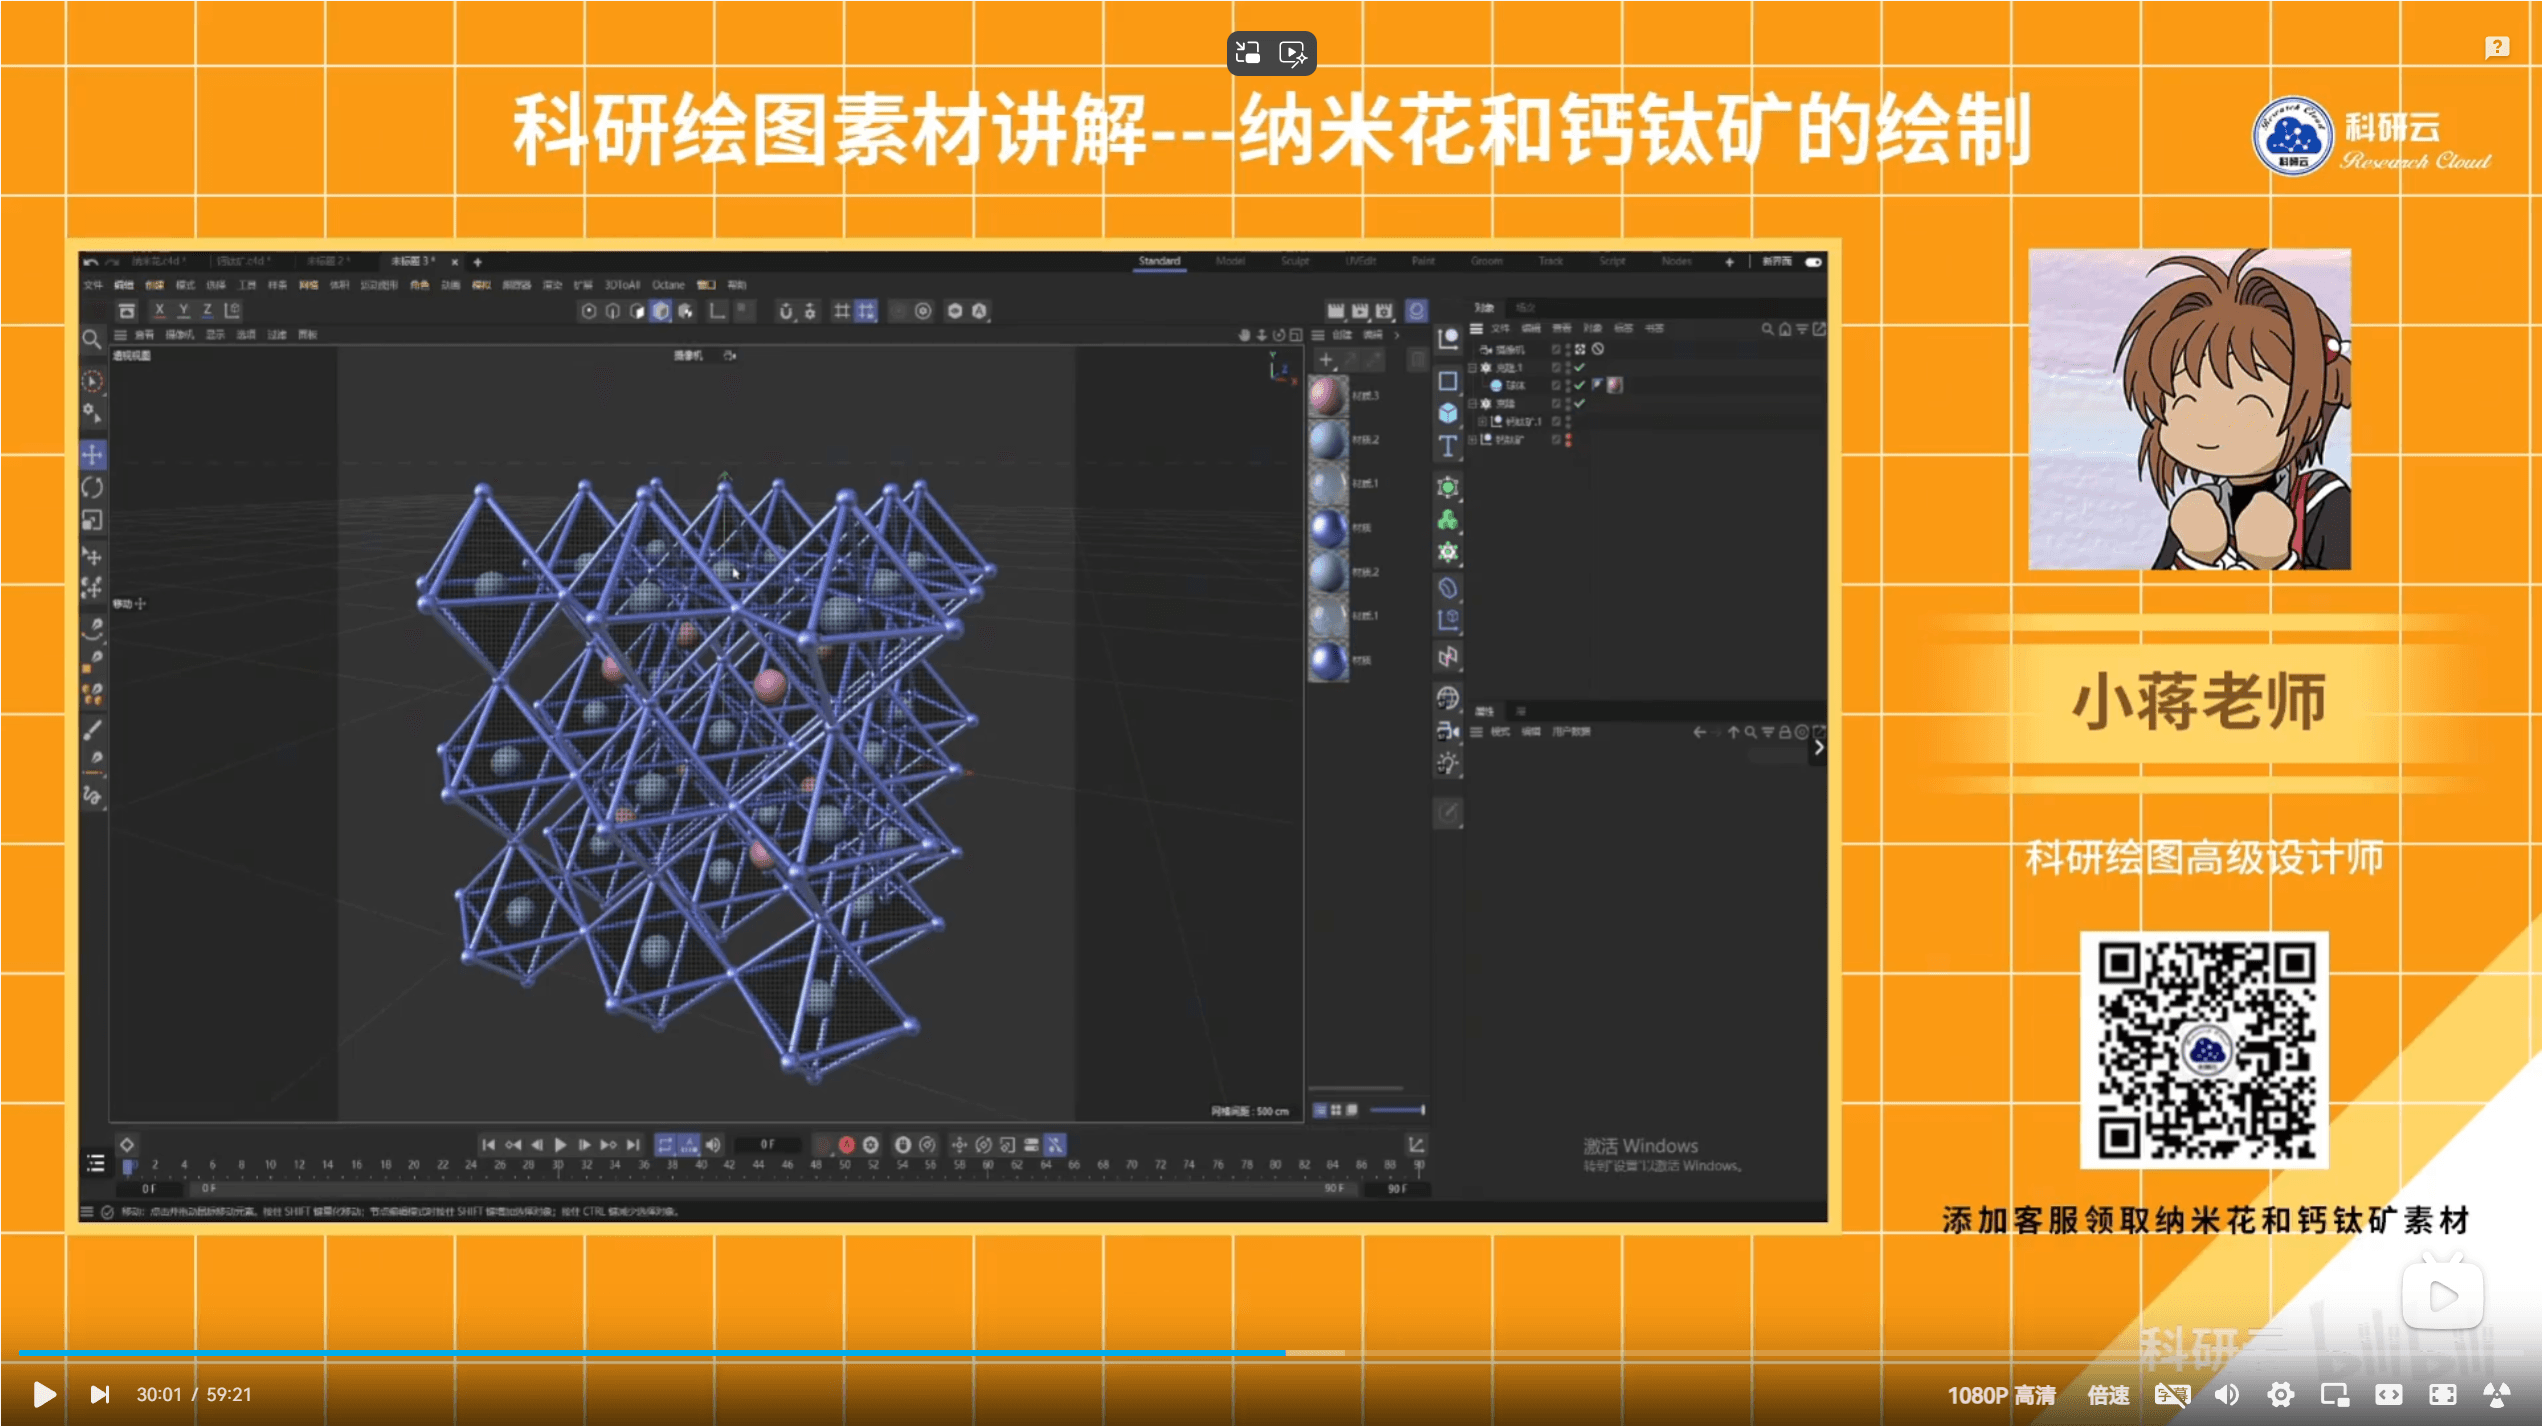Click the attribute panel back arrow
Viewport: 2542px width, 1426px height.
(1699, 733)
